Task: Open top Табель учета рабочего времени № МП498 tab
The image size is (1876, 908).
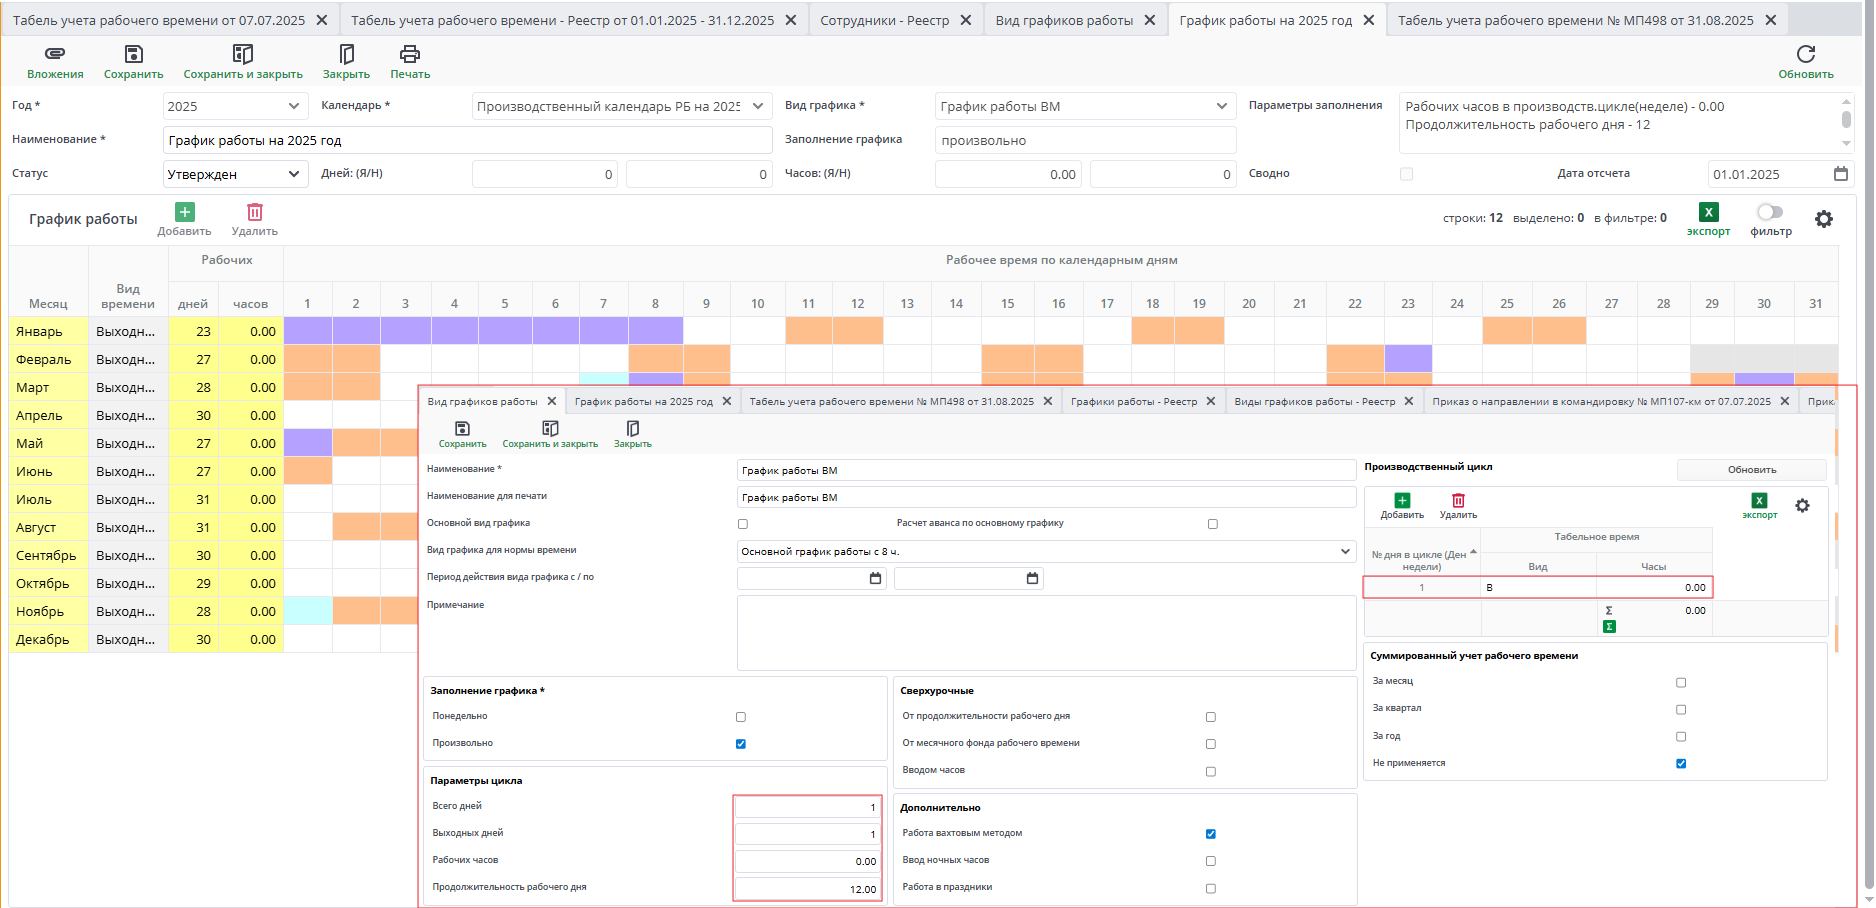Action: pos(1575,20)
